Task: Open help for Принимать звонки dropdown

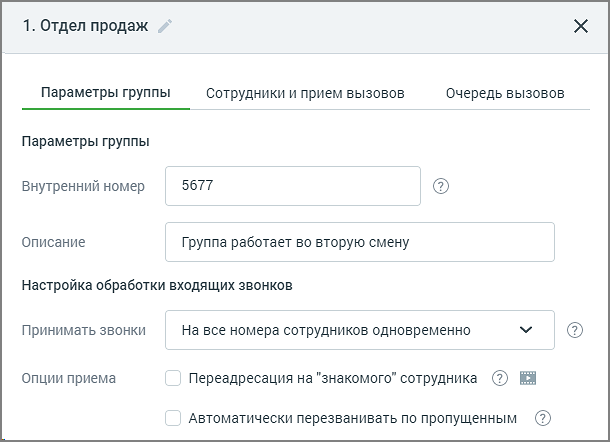Action: click(x=575, y=330)
